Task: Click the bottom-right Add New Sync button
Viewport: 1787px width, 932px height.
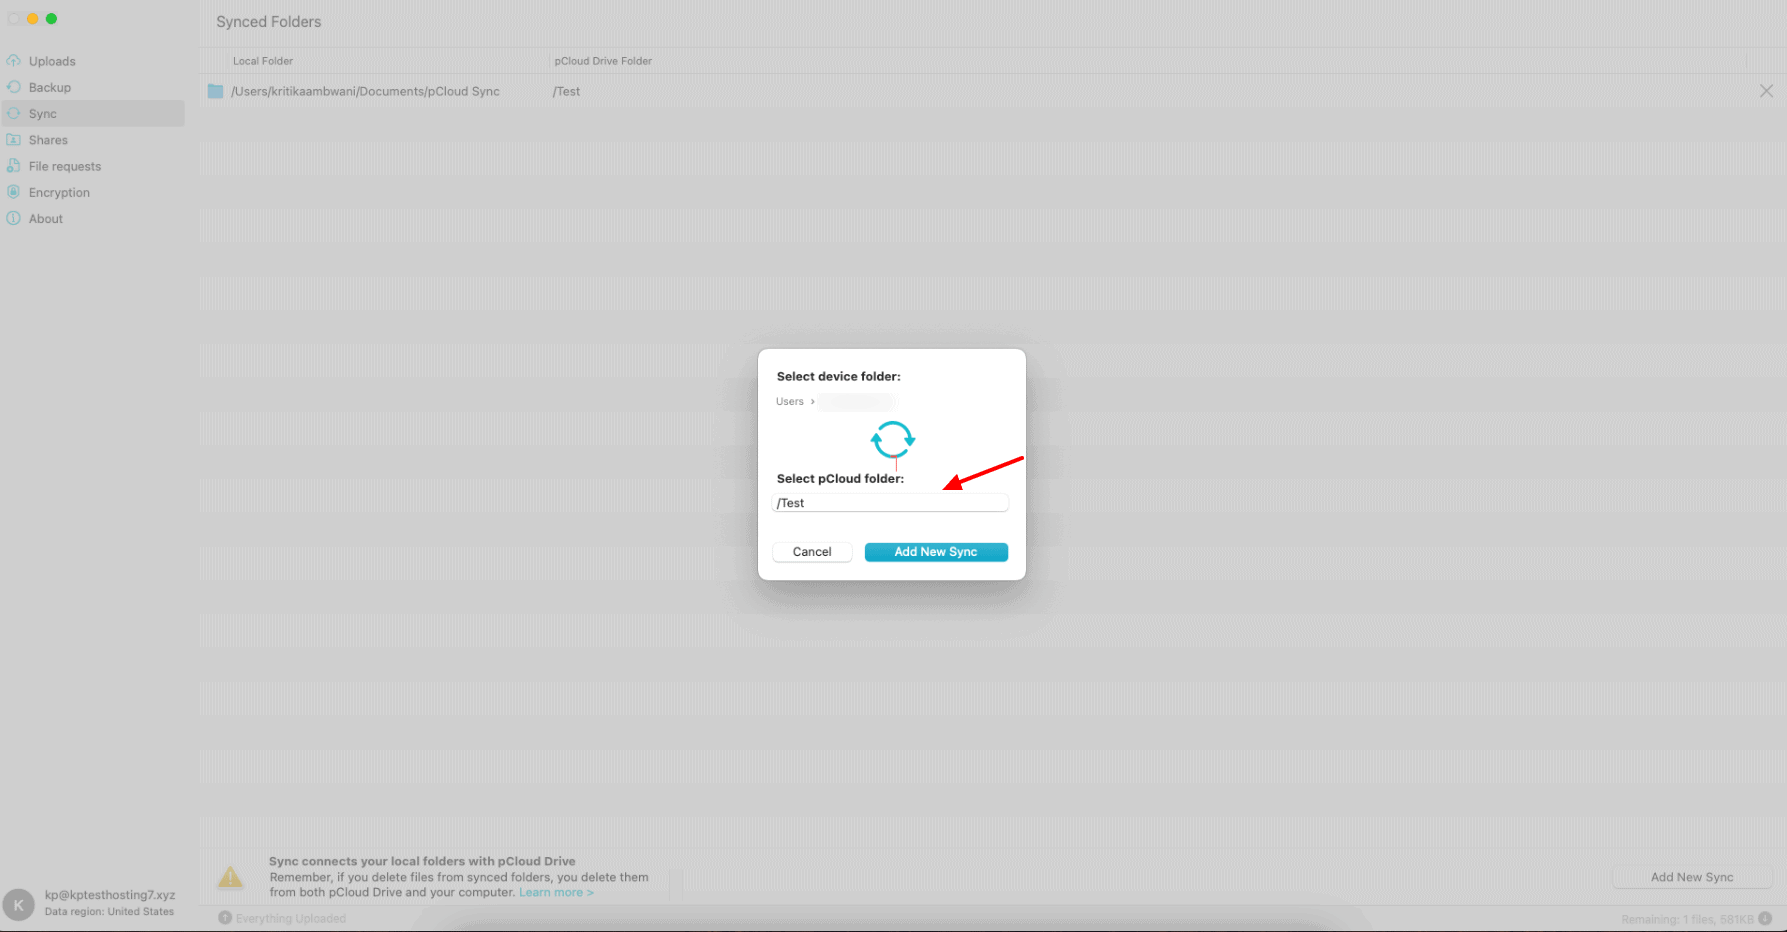Action: pyautogui.click(x=1691, y=877)
